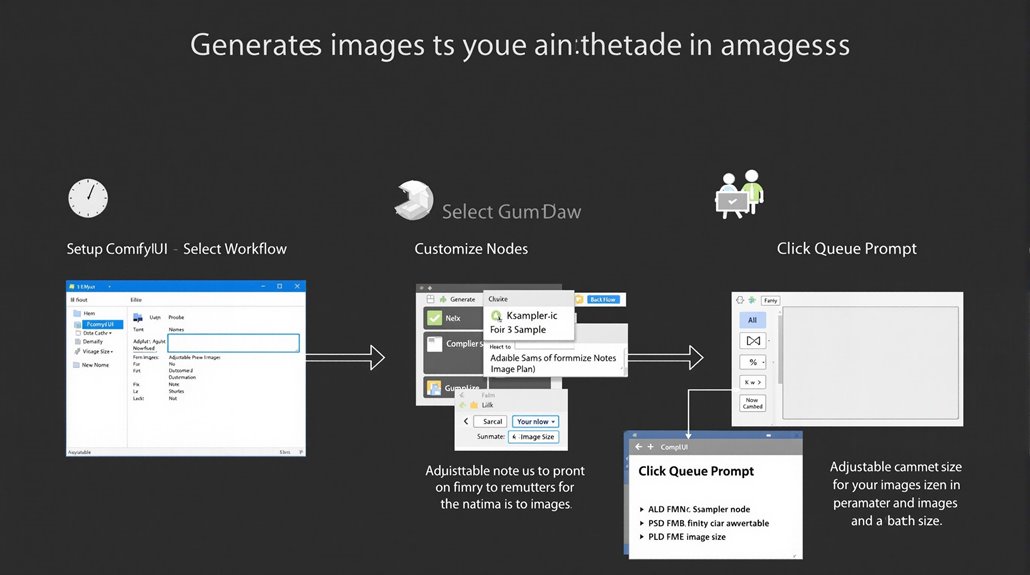
Task: Click the grid layout icon beside Generate
Action: [x=430, y=299]
